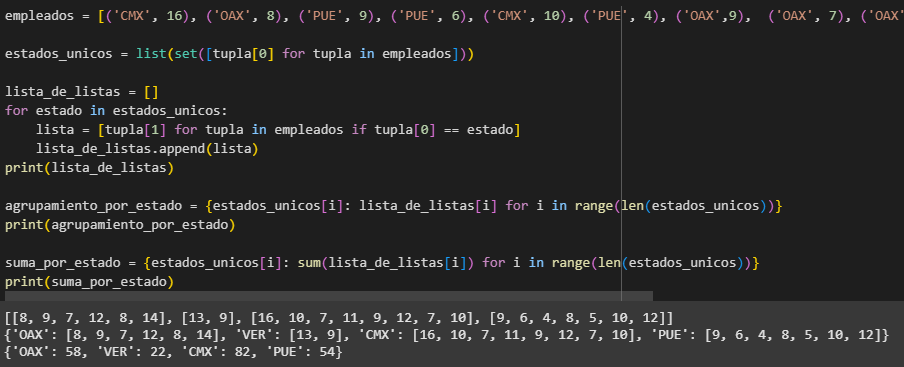Click the horizontal scrollbar under the code
This screenshot has width=904, height=367.
[329, 296]
